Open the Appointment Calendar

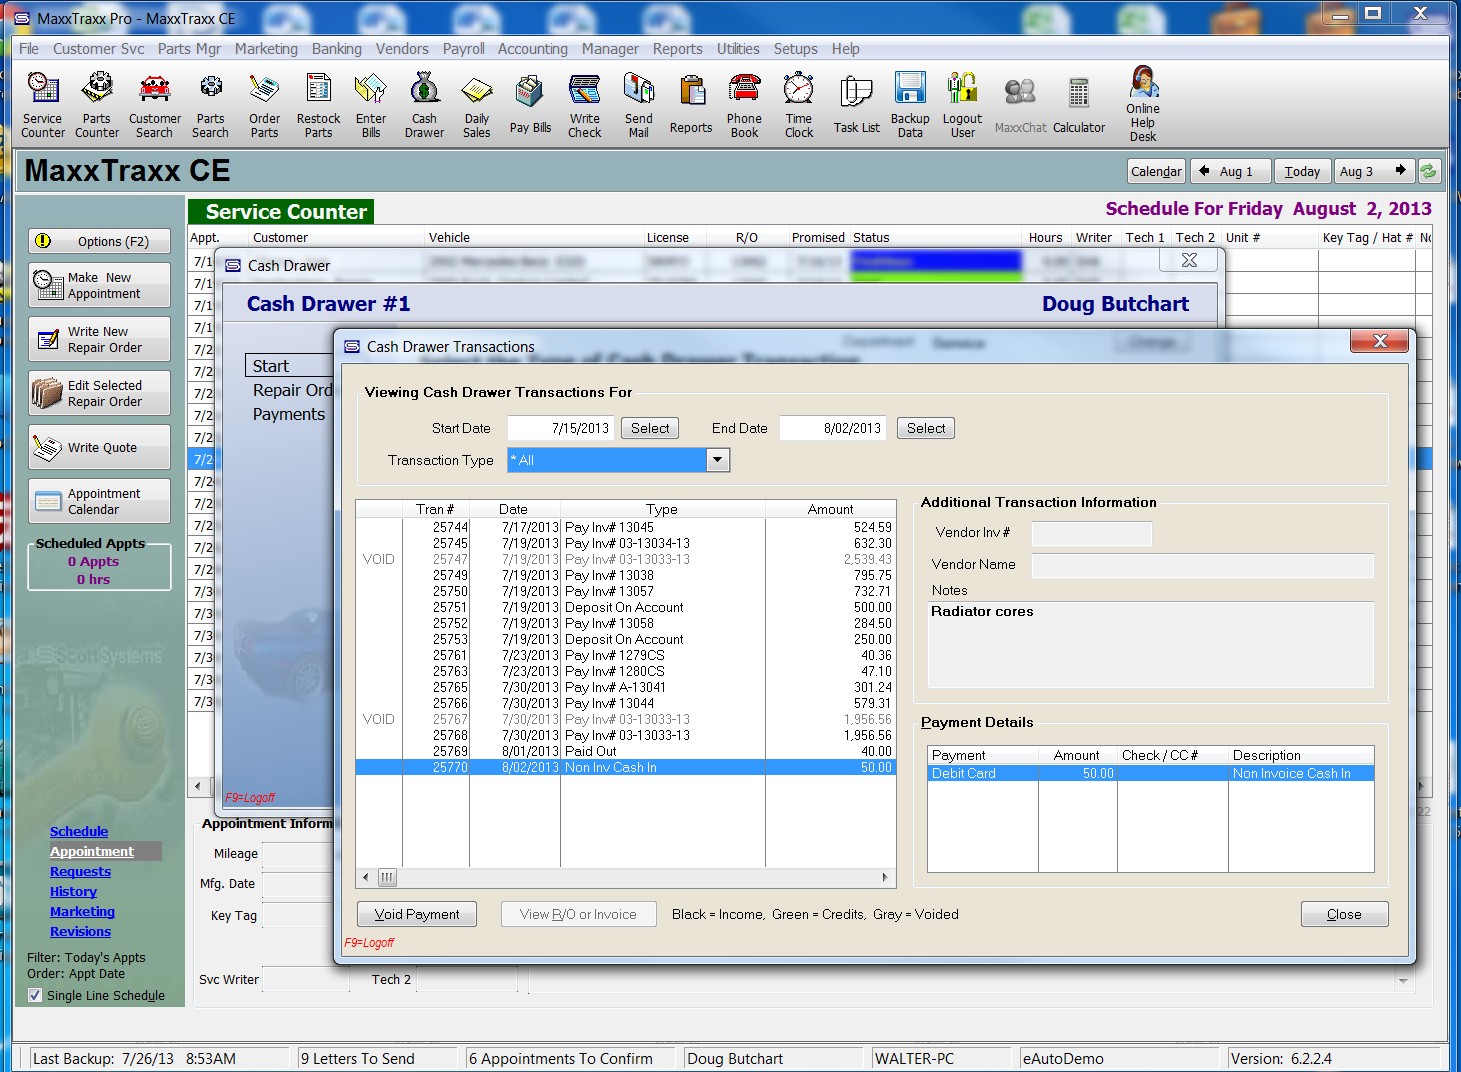coord(100,501)
